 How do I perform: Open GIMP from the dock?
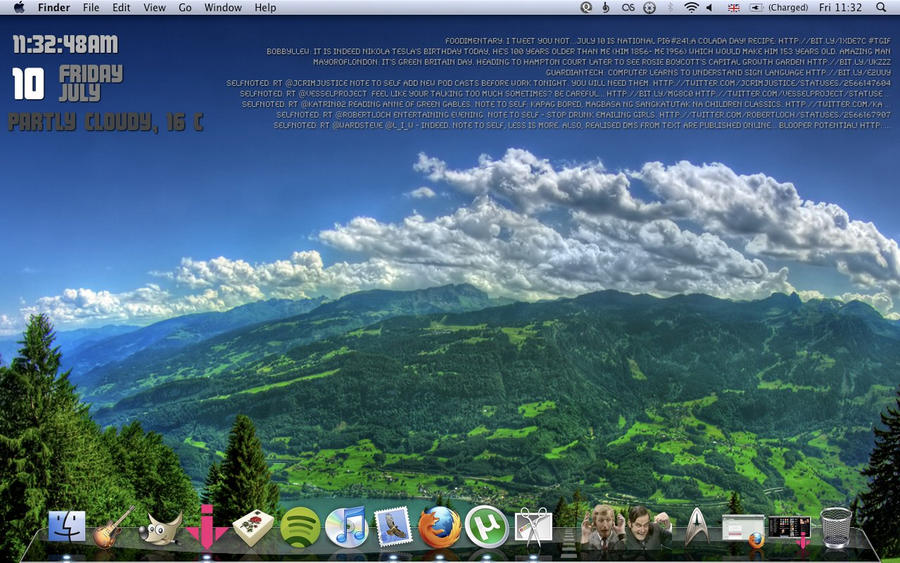160,529
